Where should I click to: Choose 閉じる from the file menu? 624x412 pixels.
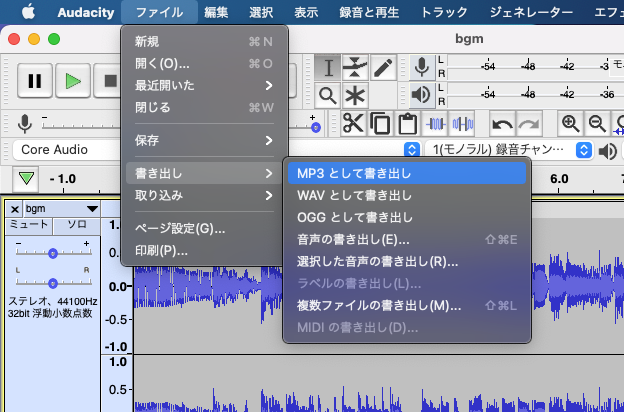[x=204, y=107]
